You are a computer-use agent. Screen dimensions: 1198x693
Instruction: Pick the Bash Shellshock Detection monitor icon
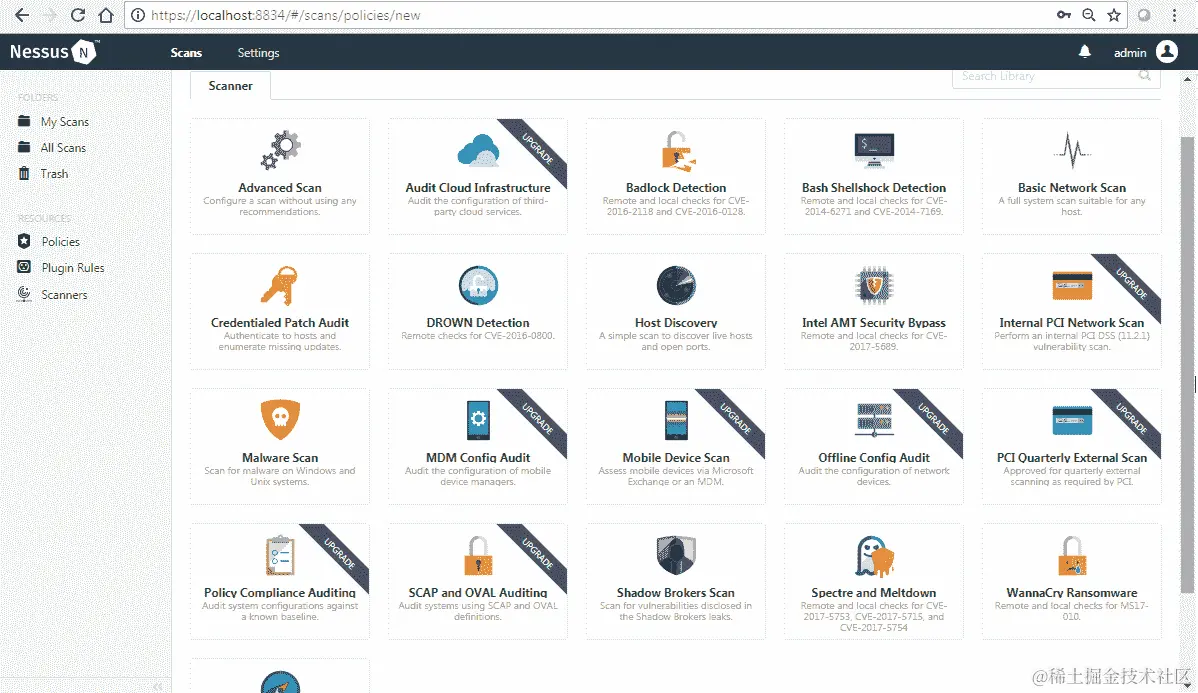pos(874,151)
